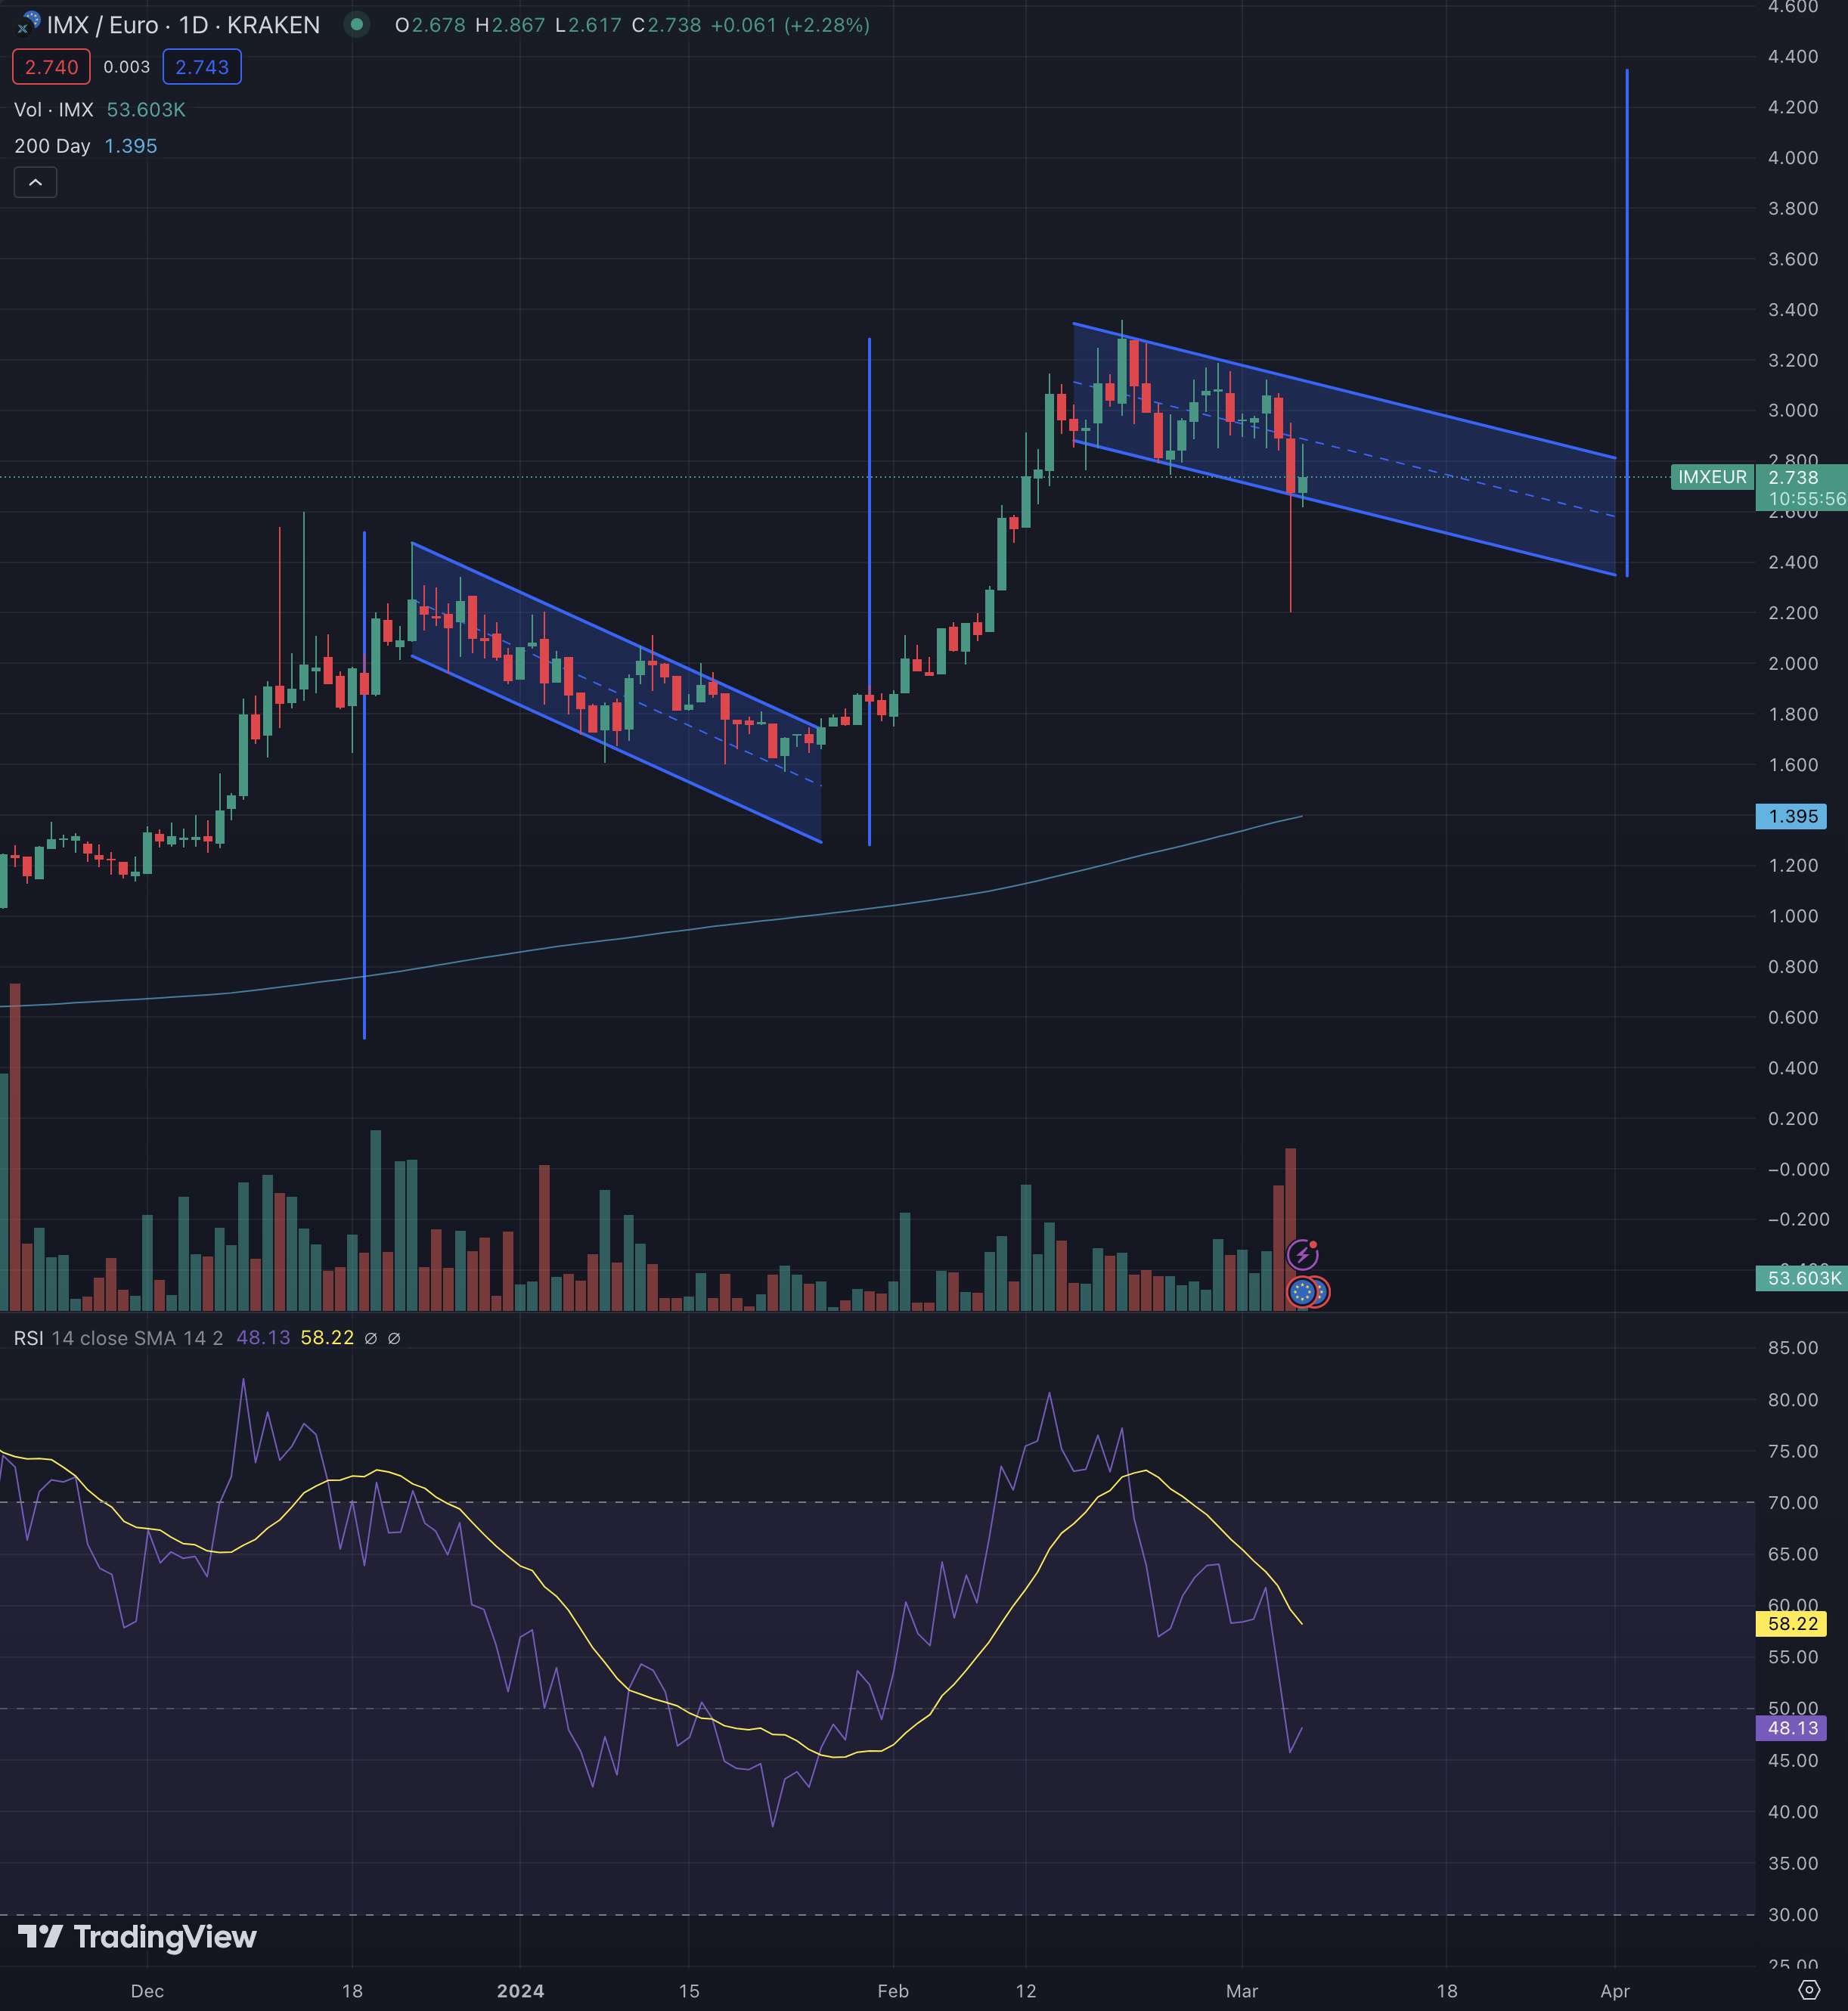Click the countdown timer 10:55:56
1848x2011 pixels.
tap(1807, 498)
